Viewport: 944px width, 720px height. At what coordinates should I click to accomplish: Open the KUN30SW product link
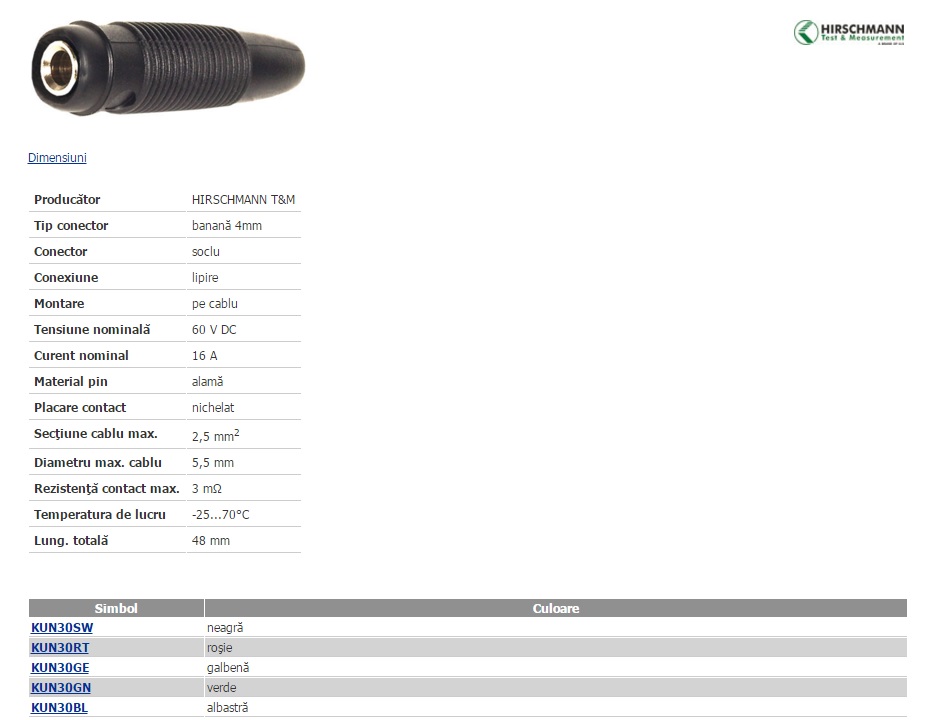click(62, 628)
